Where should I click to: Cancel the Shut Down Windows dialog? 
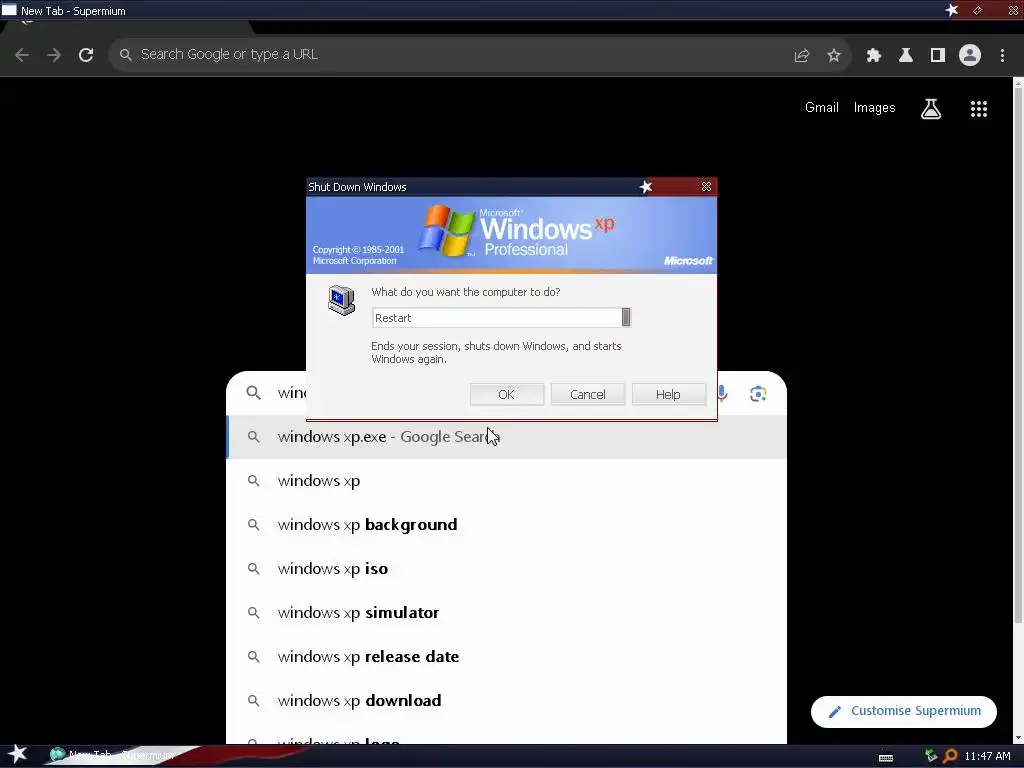tap(587, 394)
